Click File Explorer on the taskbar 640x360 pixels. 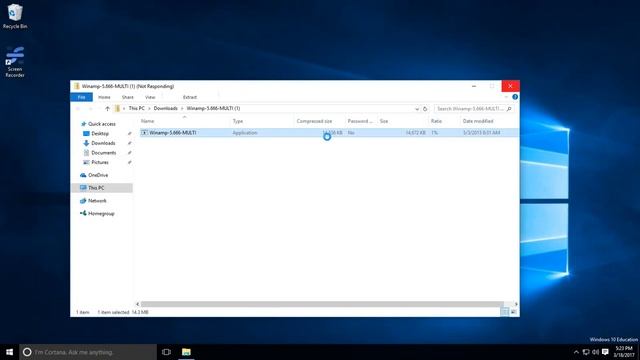coord(186,352)
